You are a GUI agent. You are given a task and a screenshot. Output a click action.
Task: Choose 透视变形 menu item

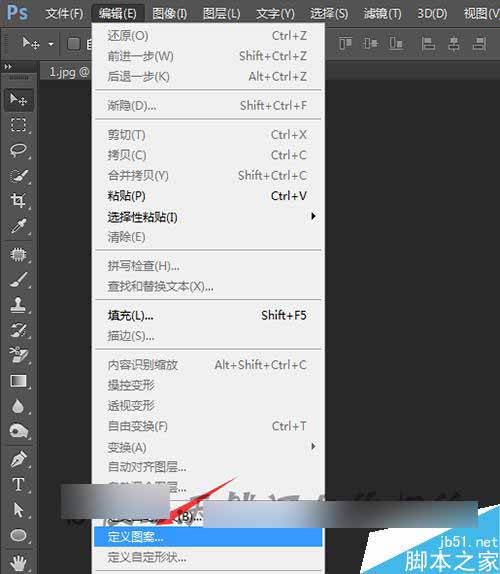tap(208, 406)
